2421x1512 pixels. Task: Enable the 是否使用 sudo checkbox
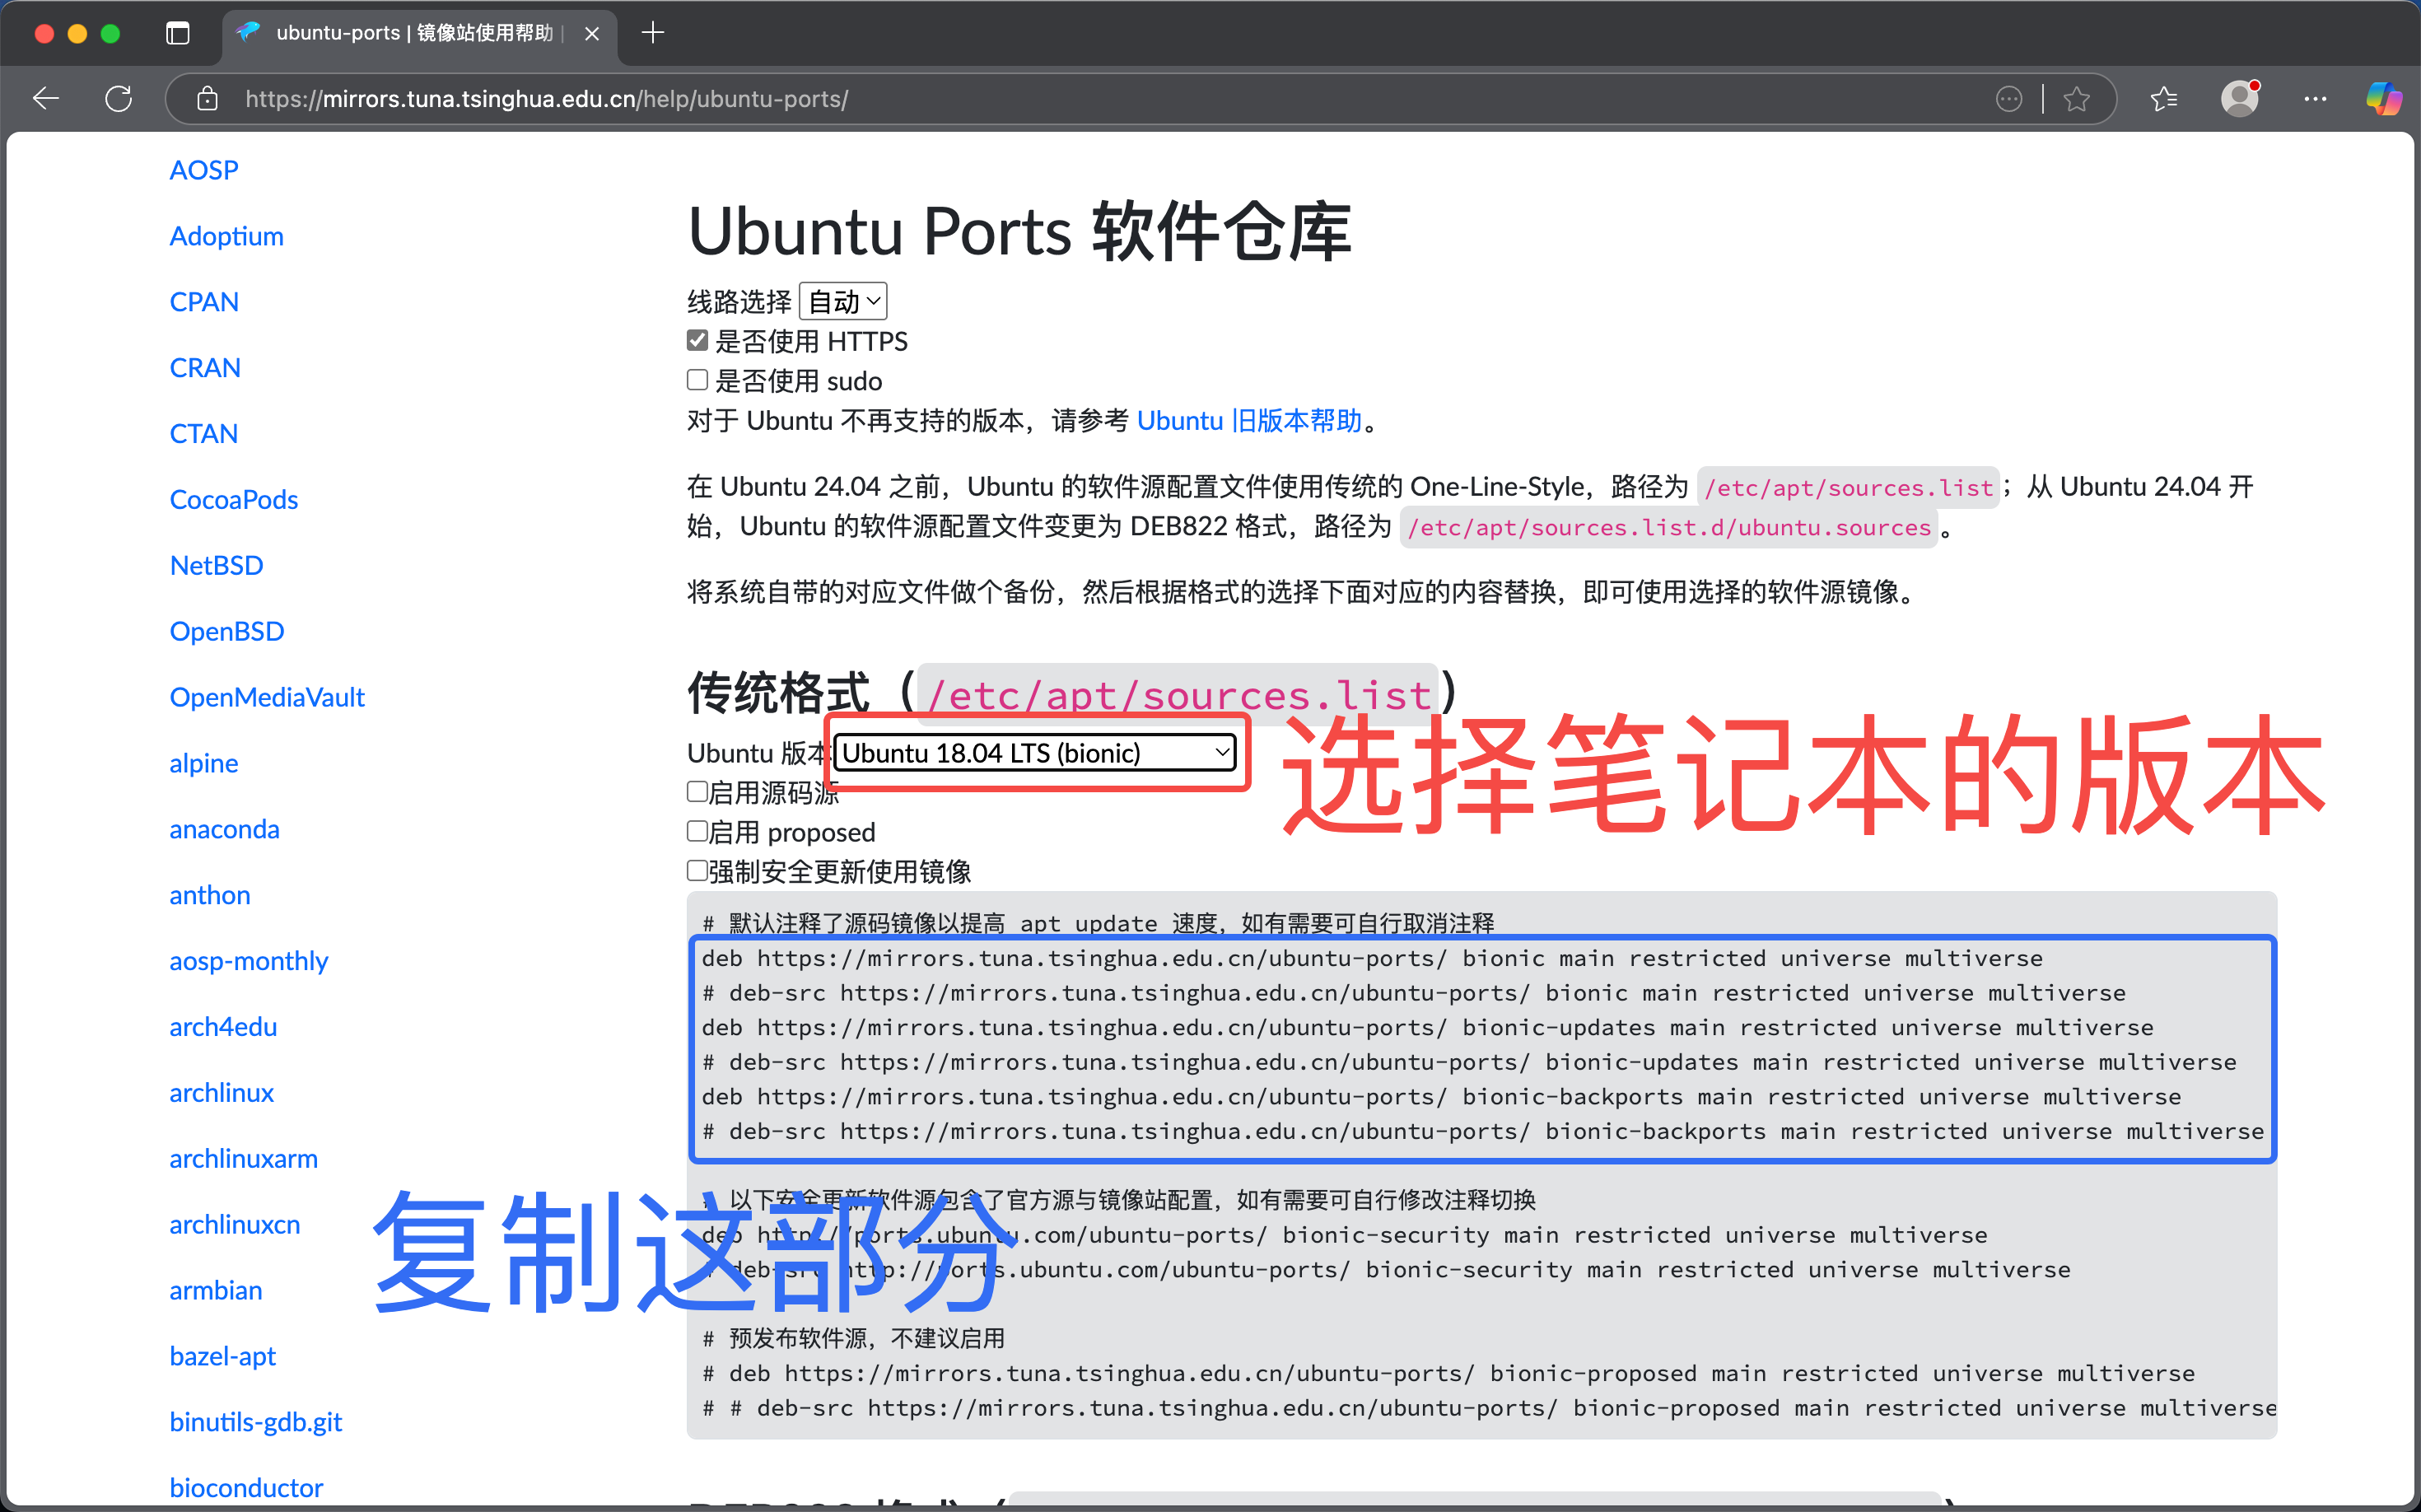point(697,380)
